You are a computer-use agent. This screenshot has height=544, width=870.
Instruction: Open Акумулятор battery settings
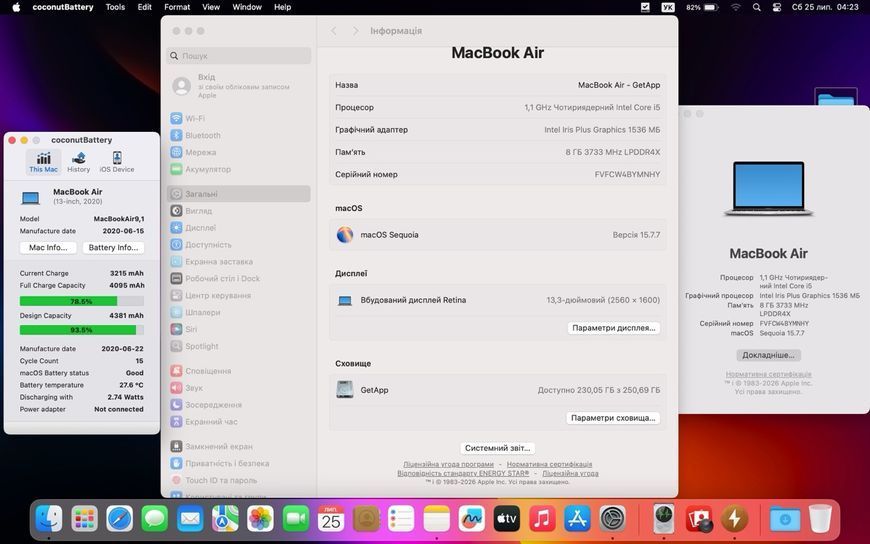click(x=239, y=169)
